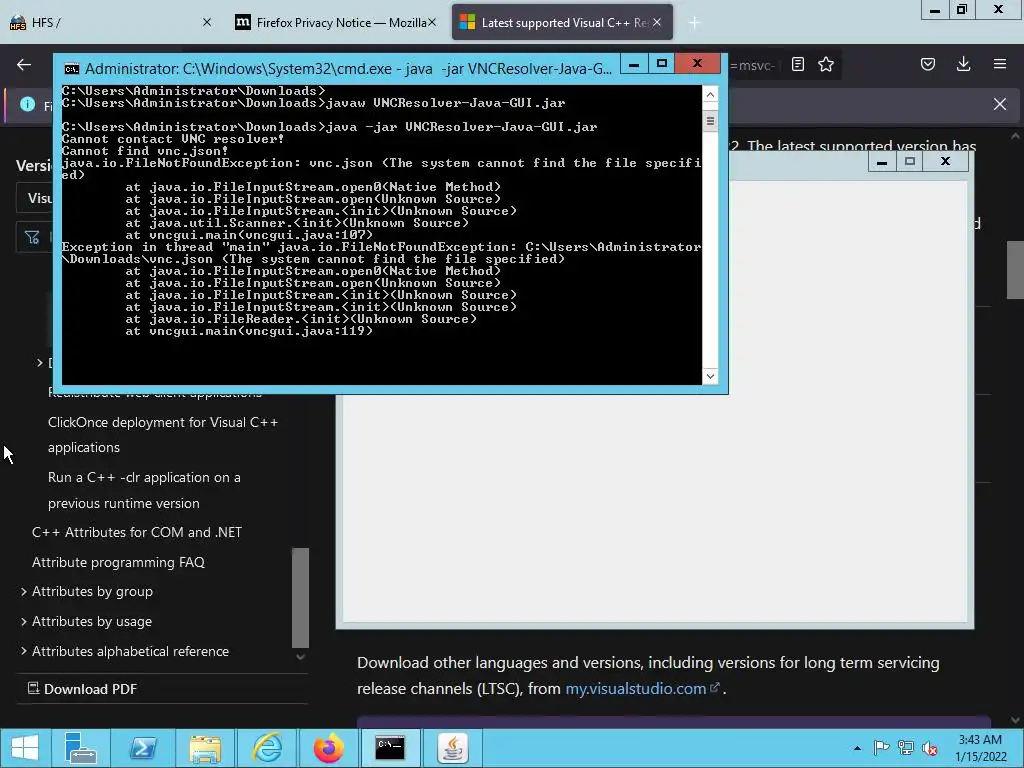Minimize the blank Java window
Screen dimensions: 1024x768
(x=882, y=161)
